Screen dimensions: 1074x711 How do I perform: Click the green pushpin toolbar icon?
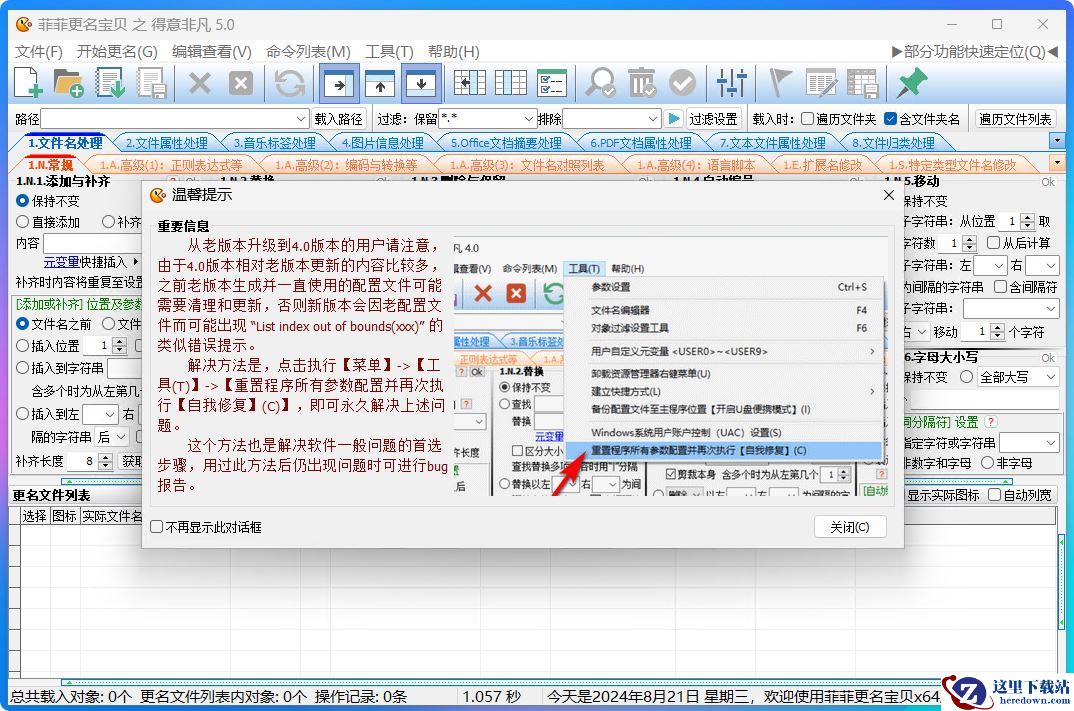point(910,84)
